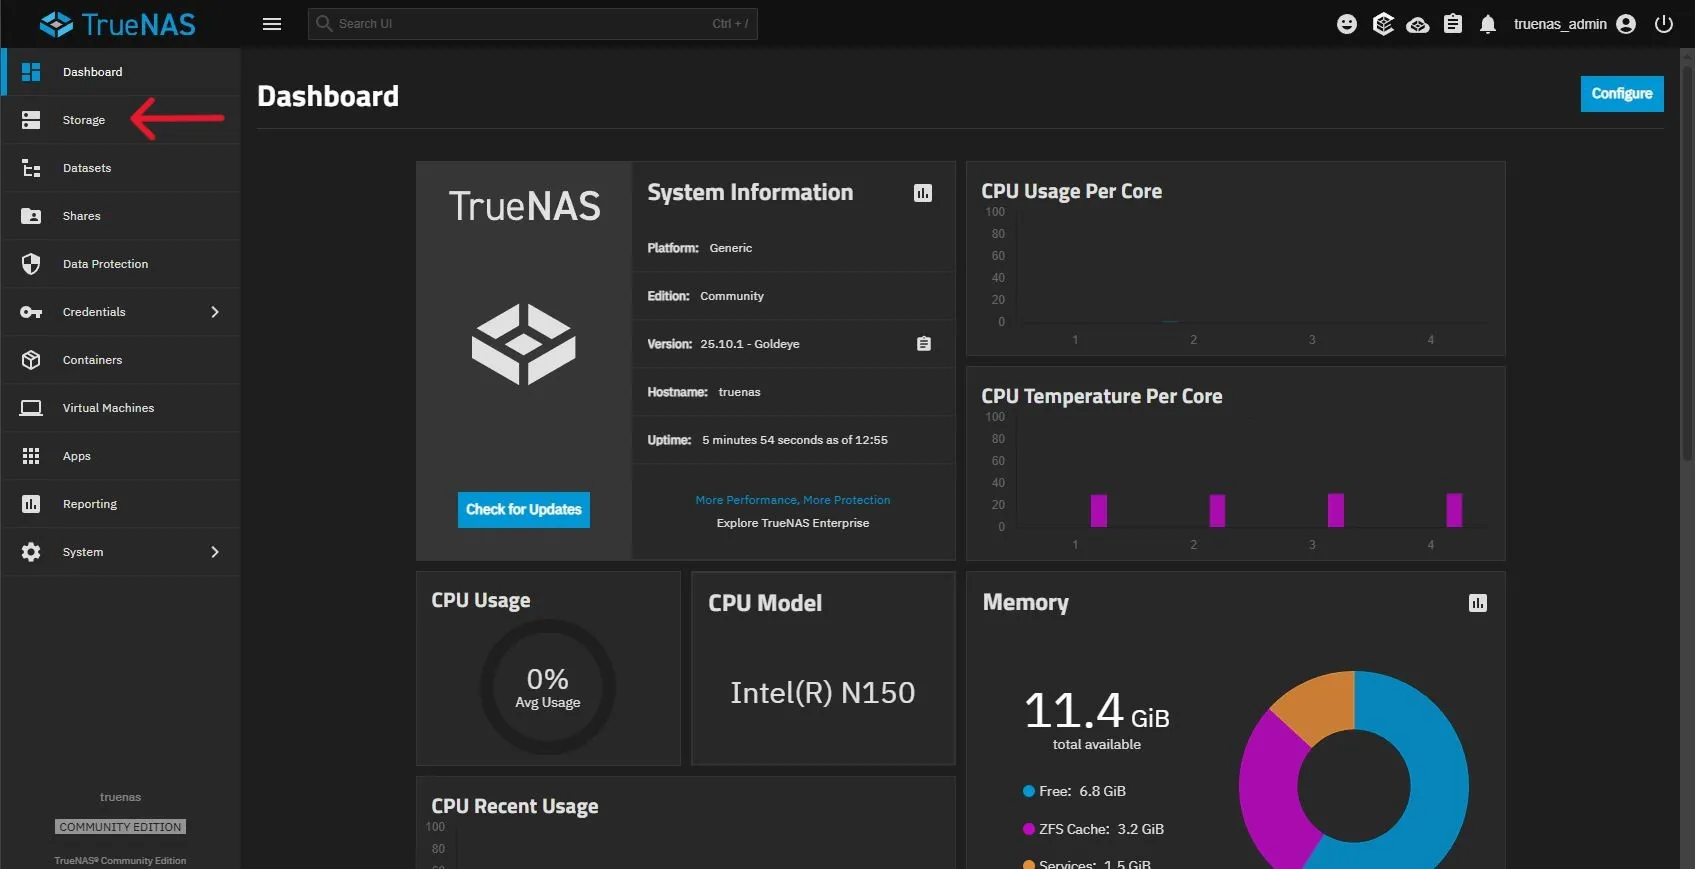Open the TrueNAS Connect cloud icon
The image size is (1696, 869).
click(1418, 25)
